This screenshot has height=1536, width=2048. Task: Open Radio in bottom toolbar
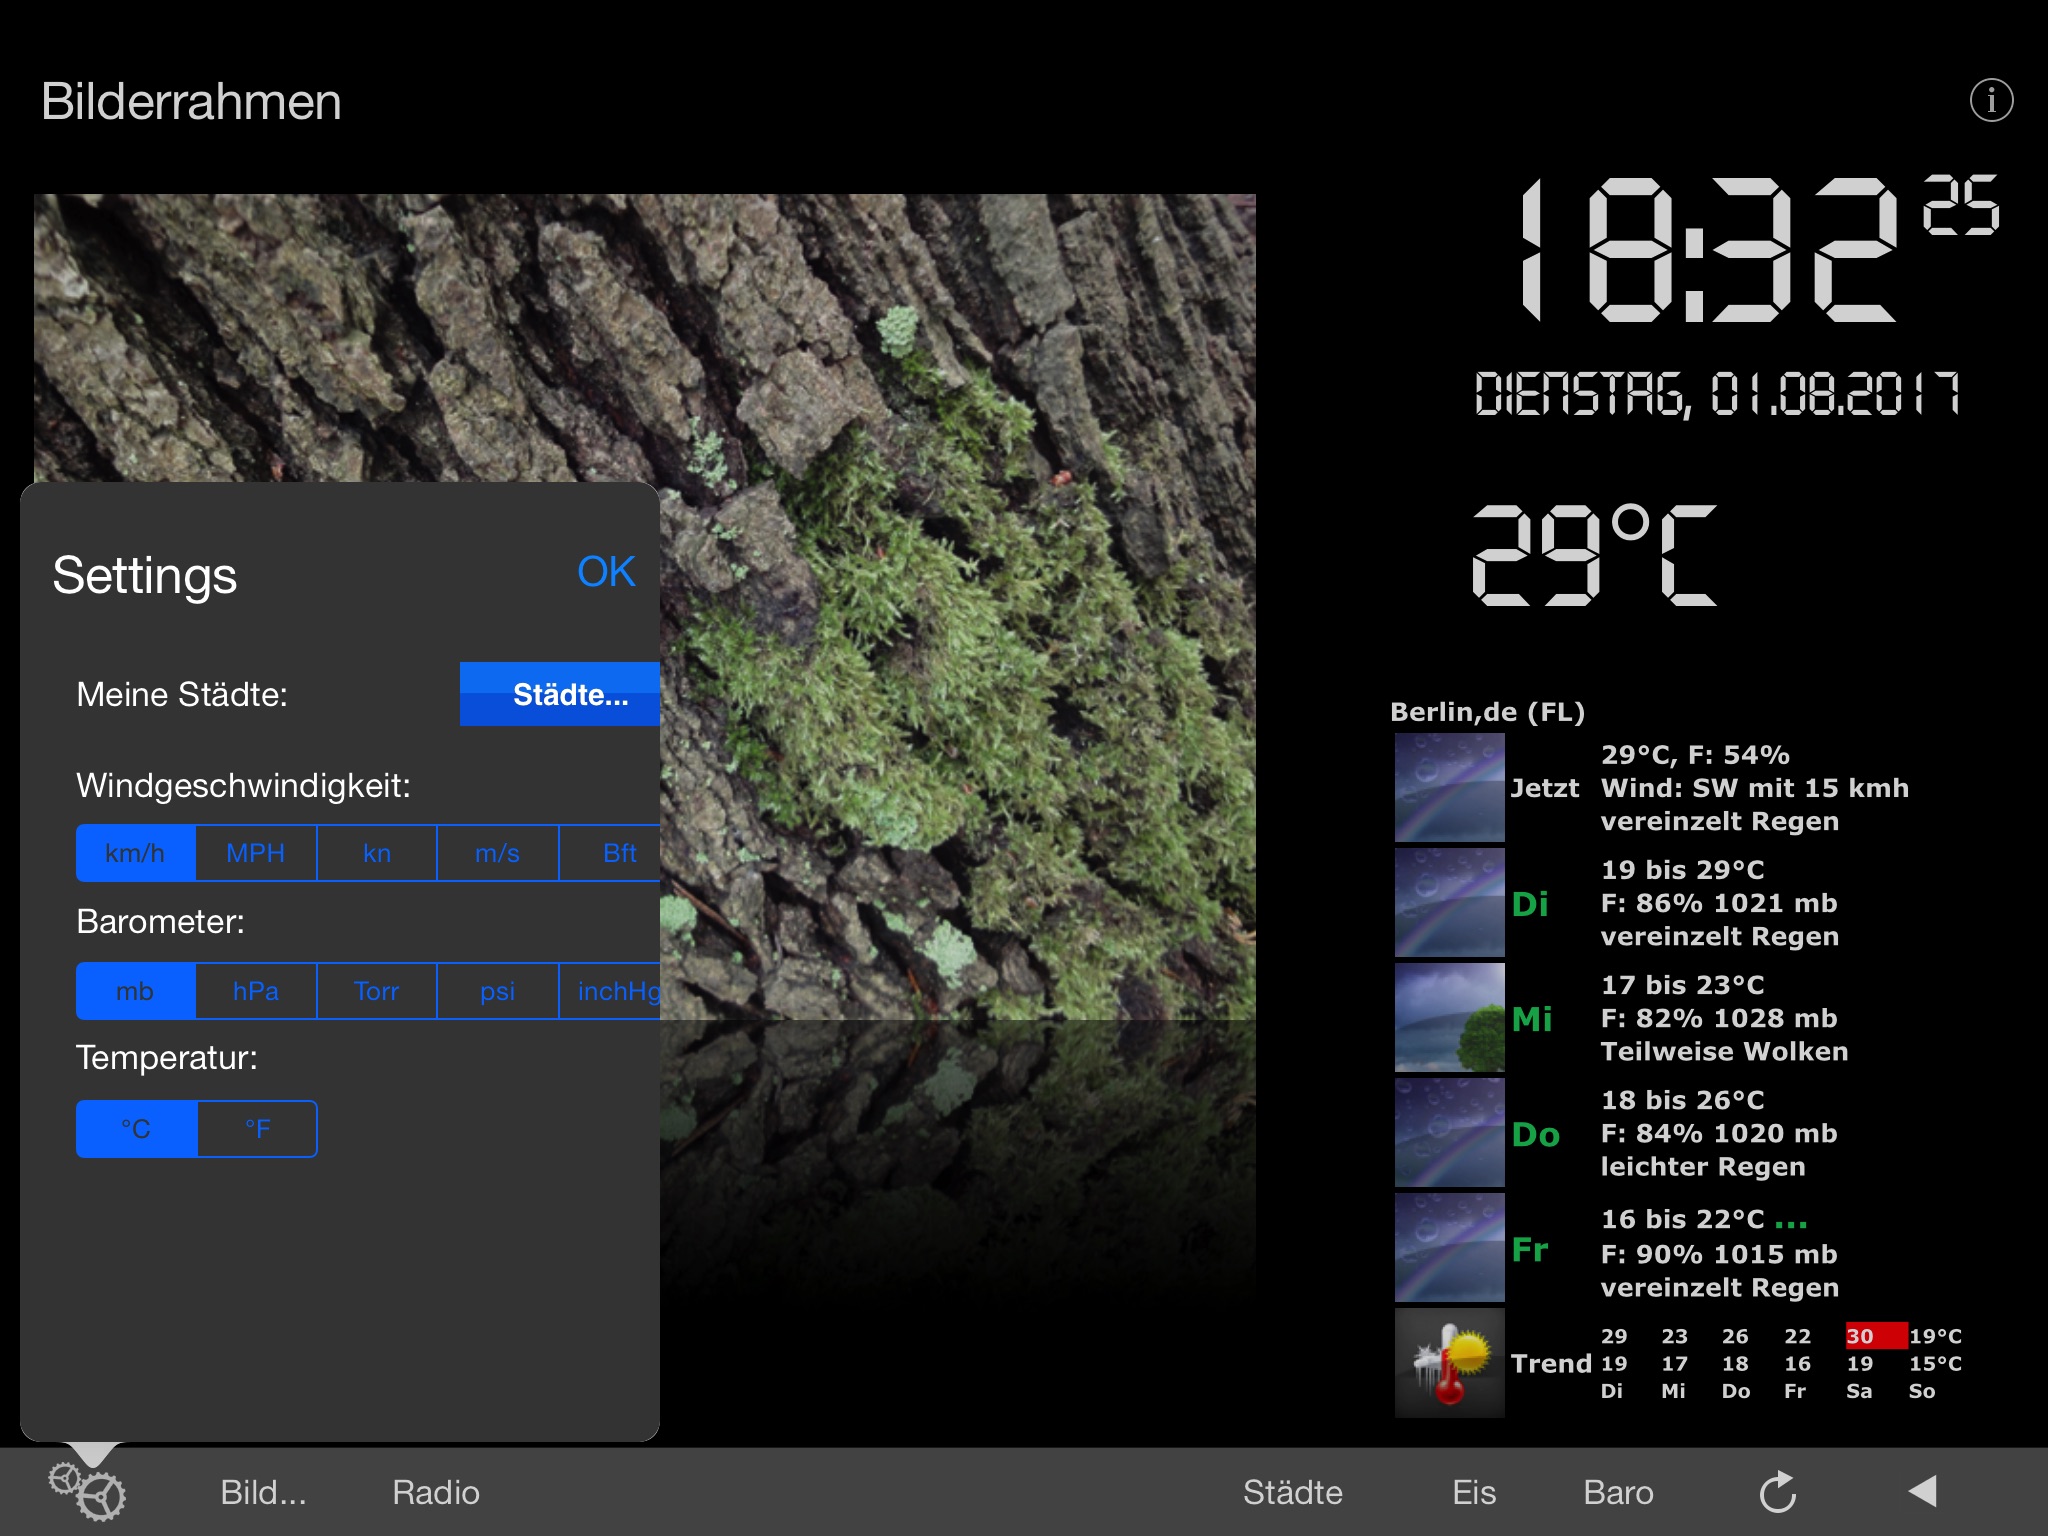point(436,1492)
